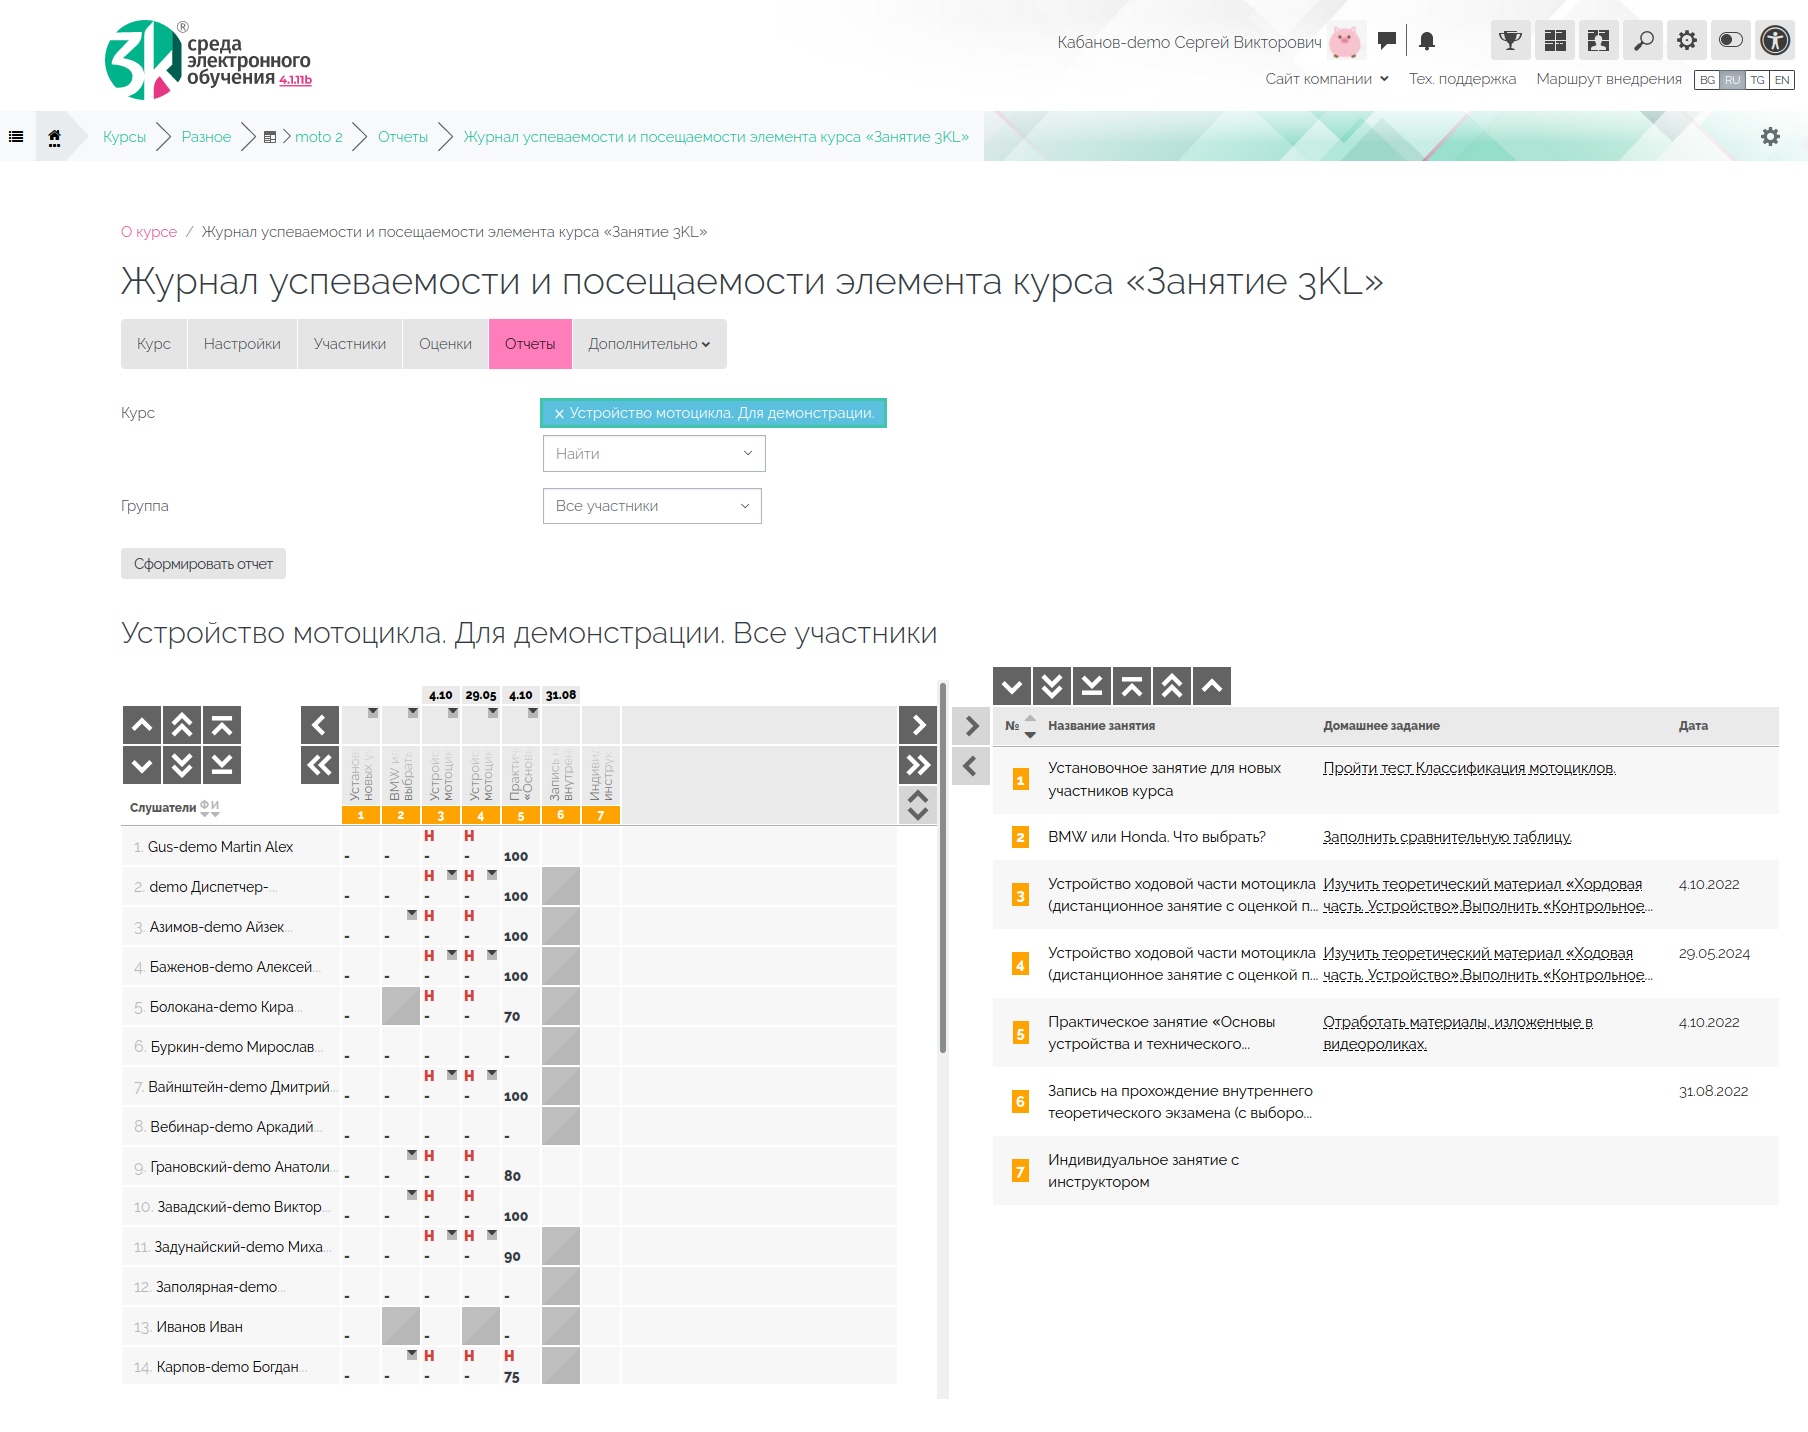Expand the Все участники group dropdown

tap(652, 506)
